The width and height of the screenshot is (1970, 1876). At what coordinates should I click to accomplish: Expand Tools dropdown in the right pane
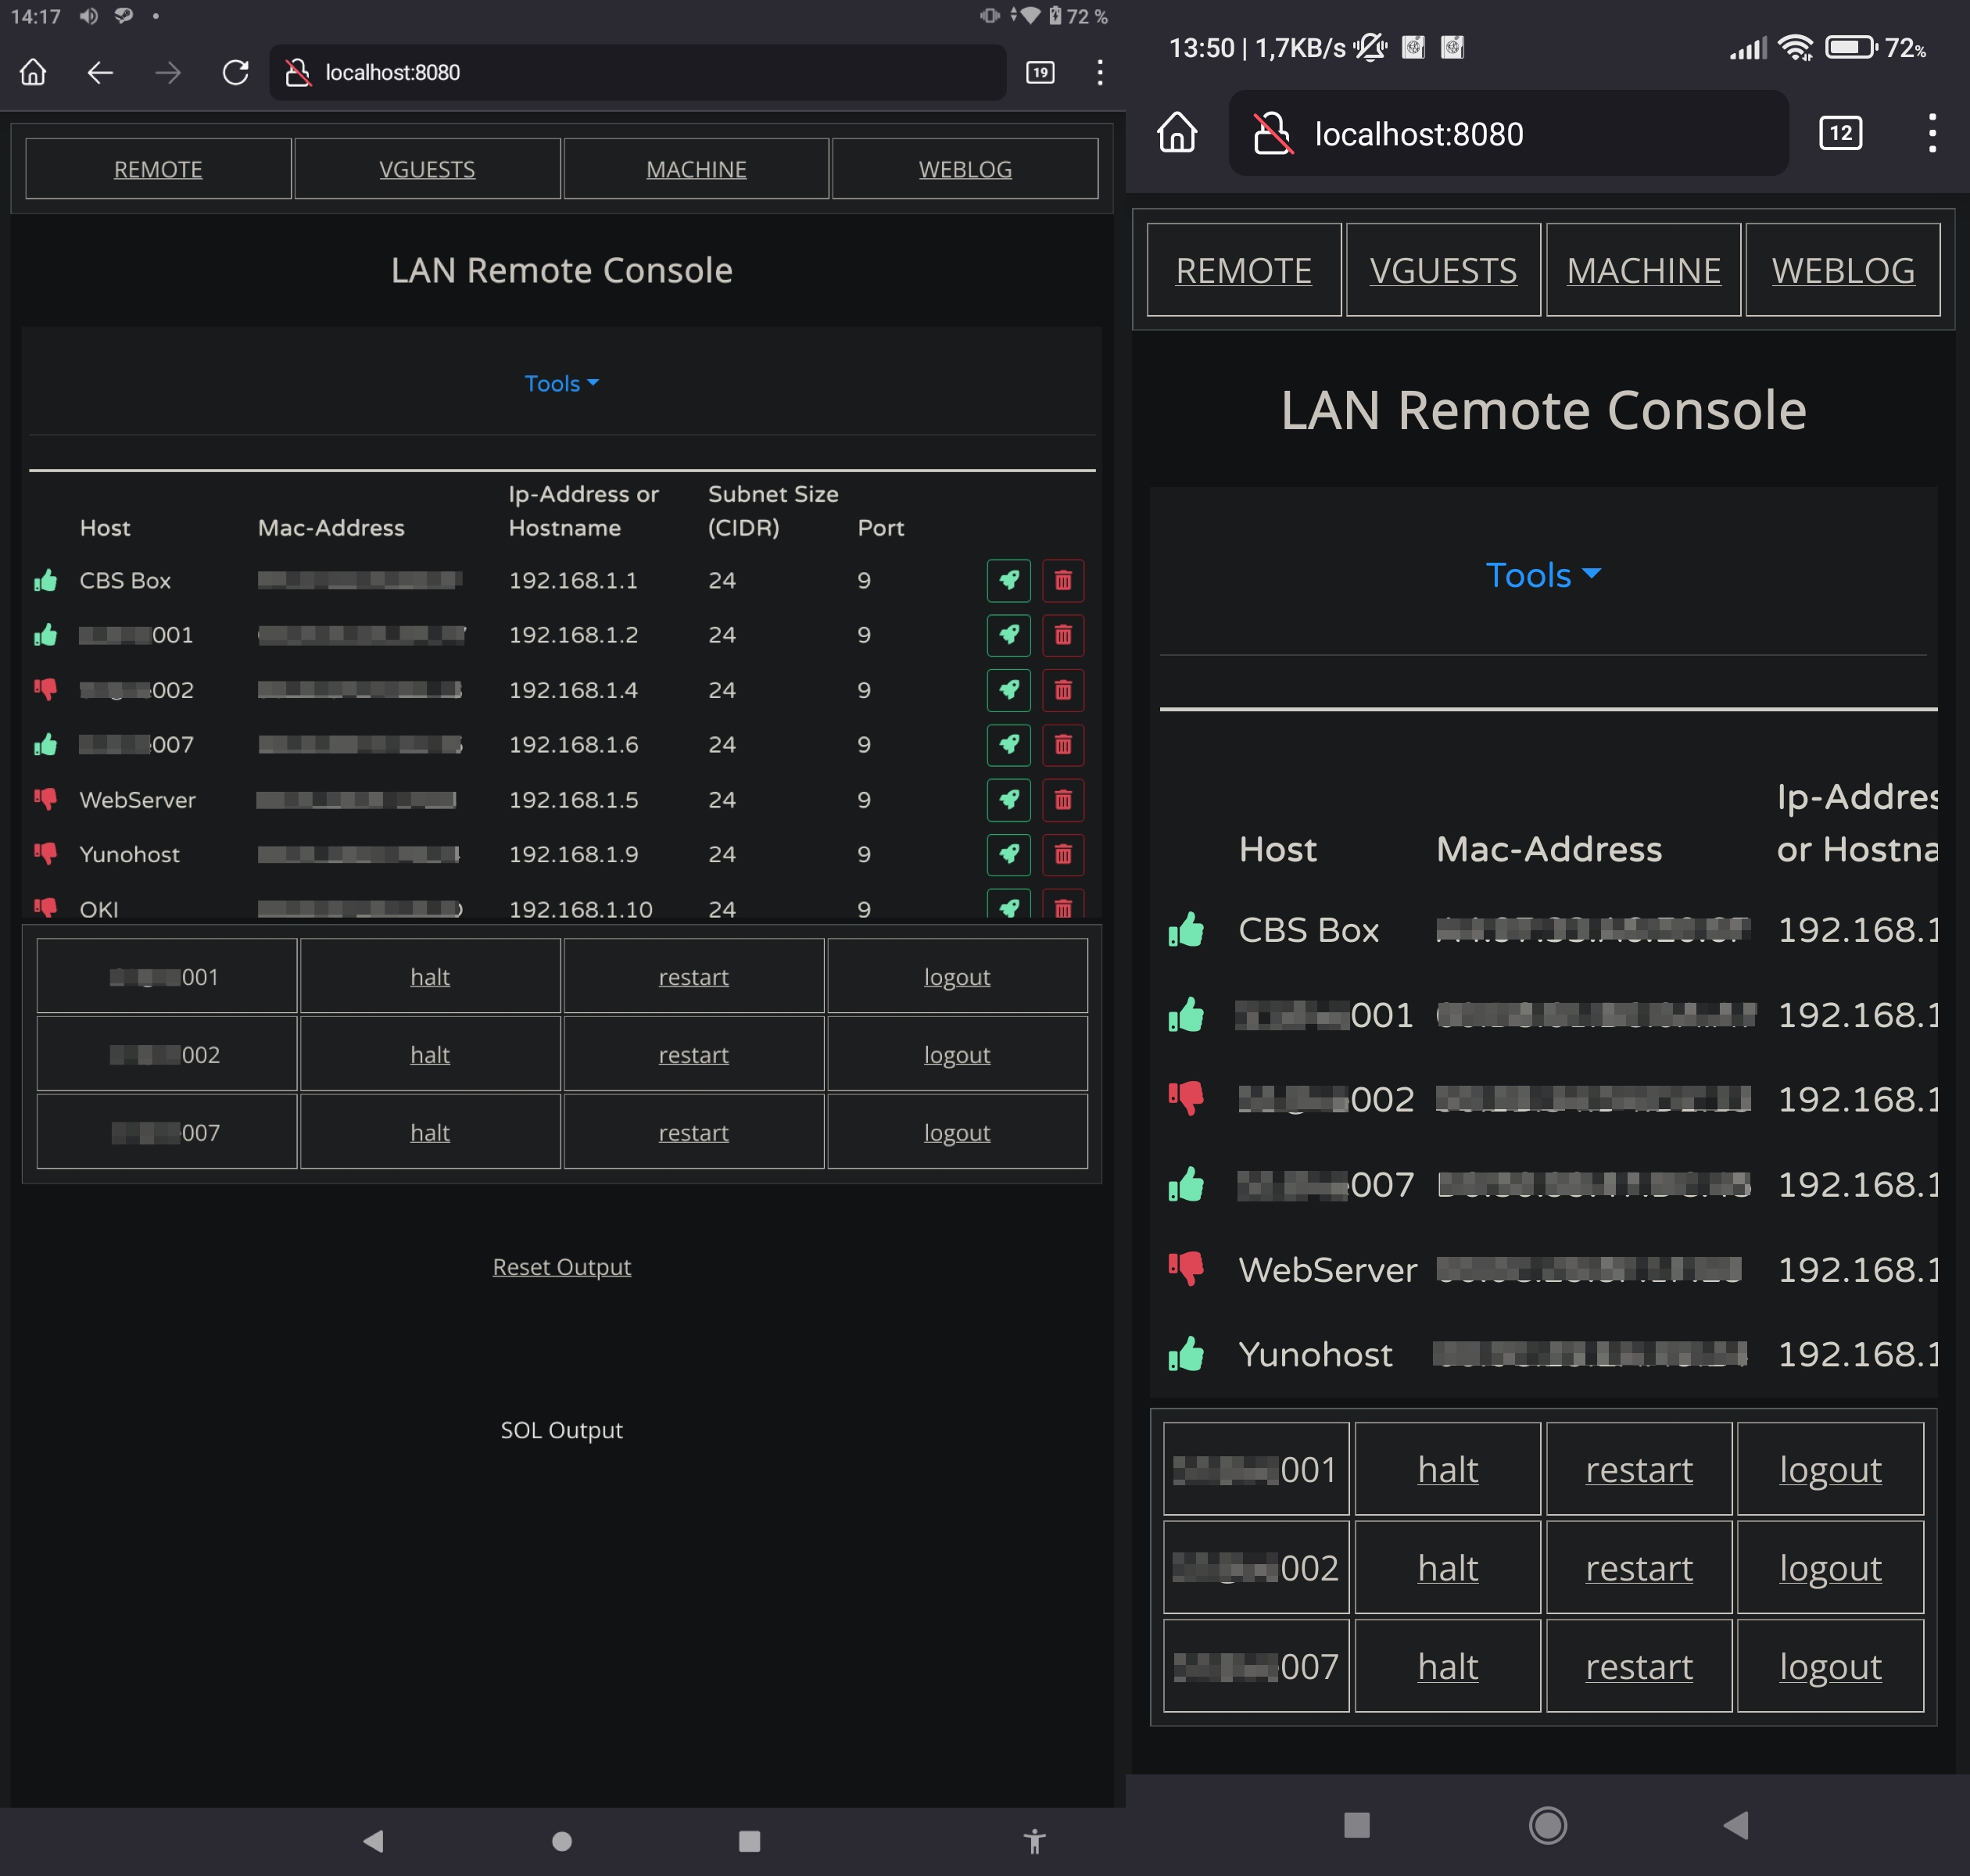click(1542, 575)
